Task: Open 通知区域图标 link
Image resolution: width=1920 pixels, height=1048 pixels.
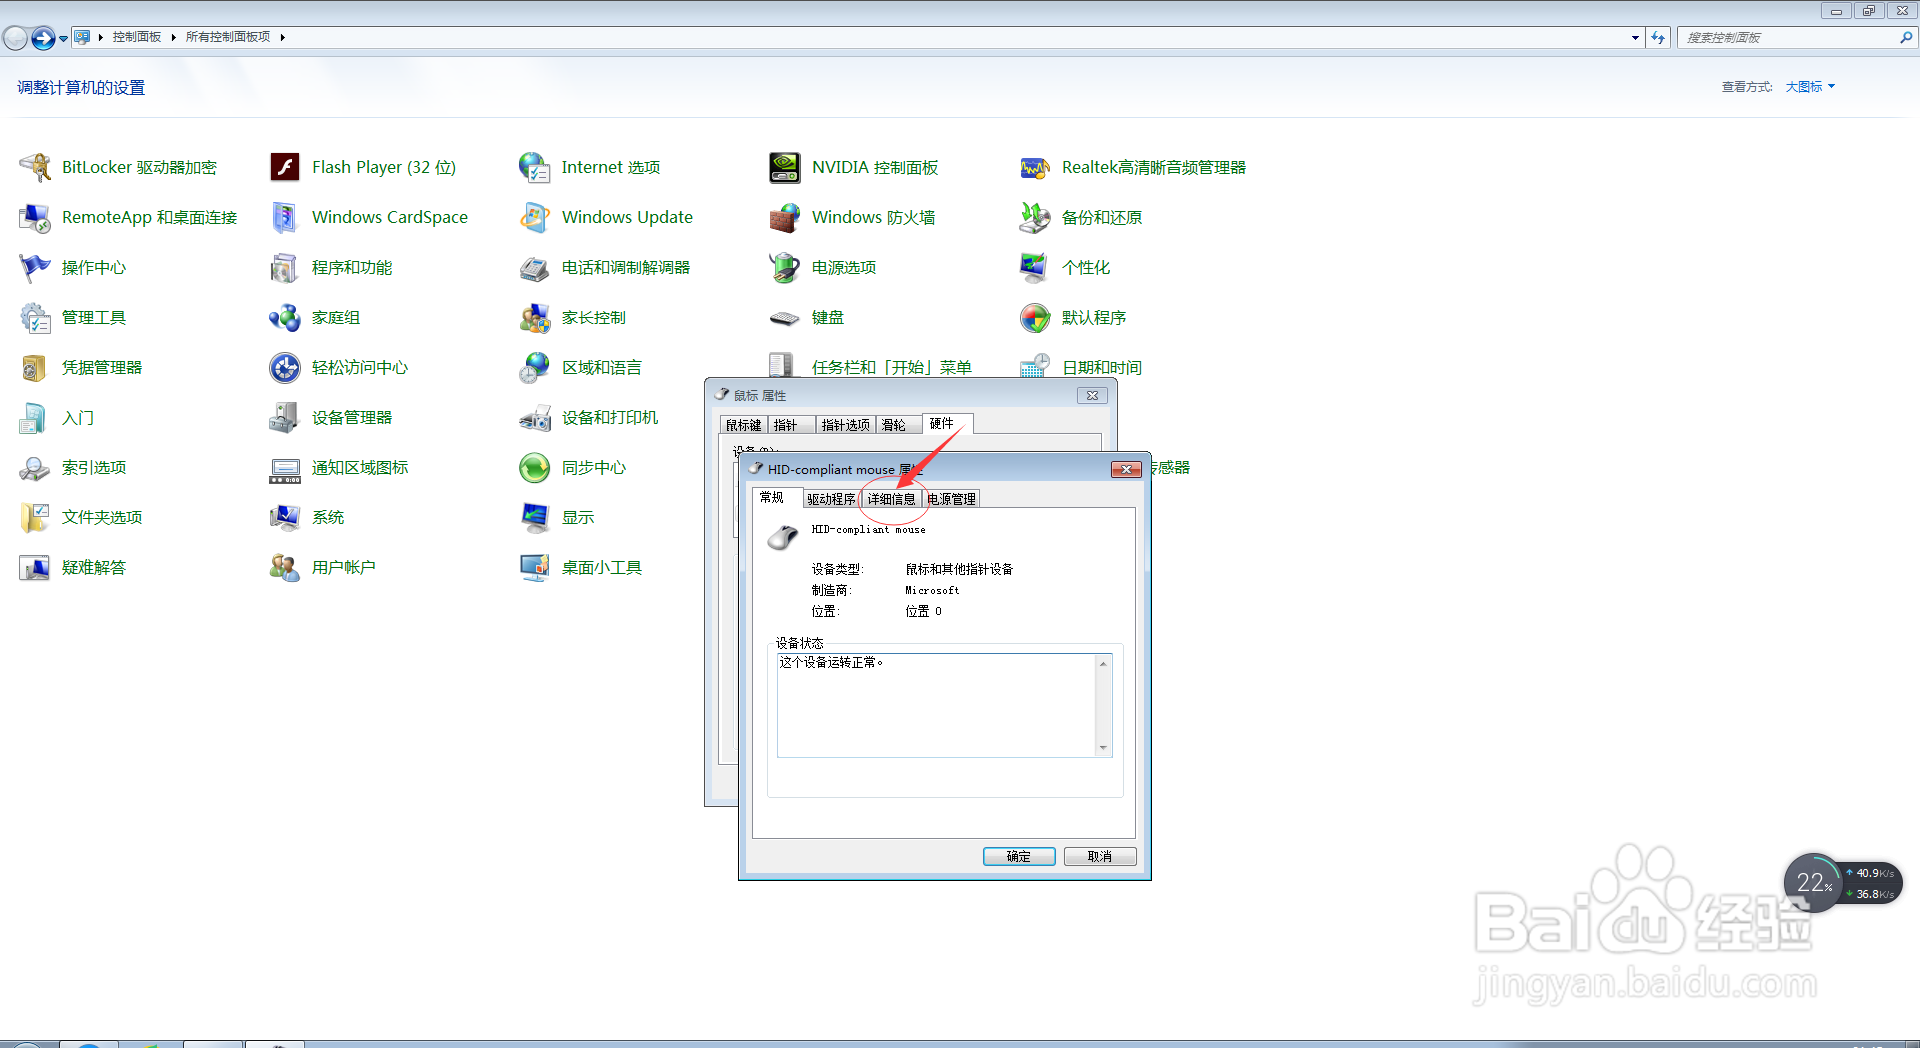Action: tap(360, 467)
